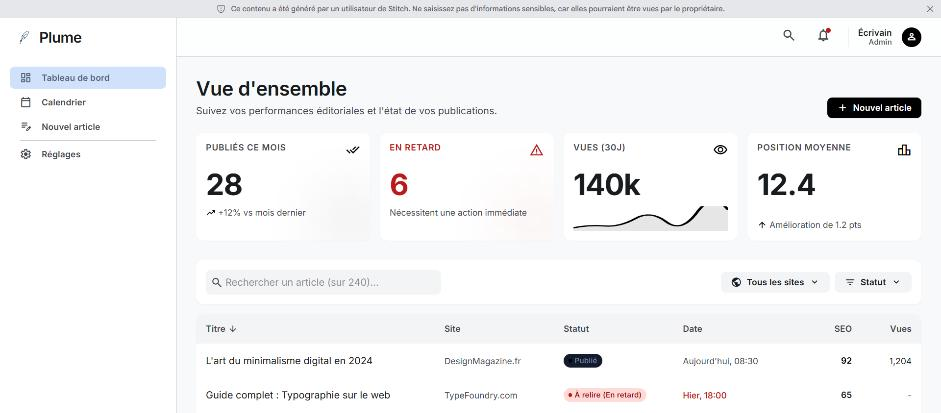Click the Réglages gear icon
The image size is (941, 413).
tap(25, 154)
